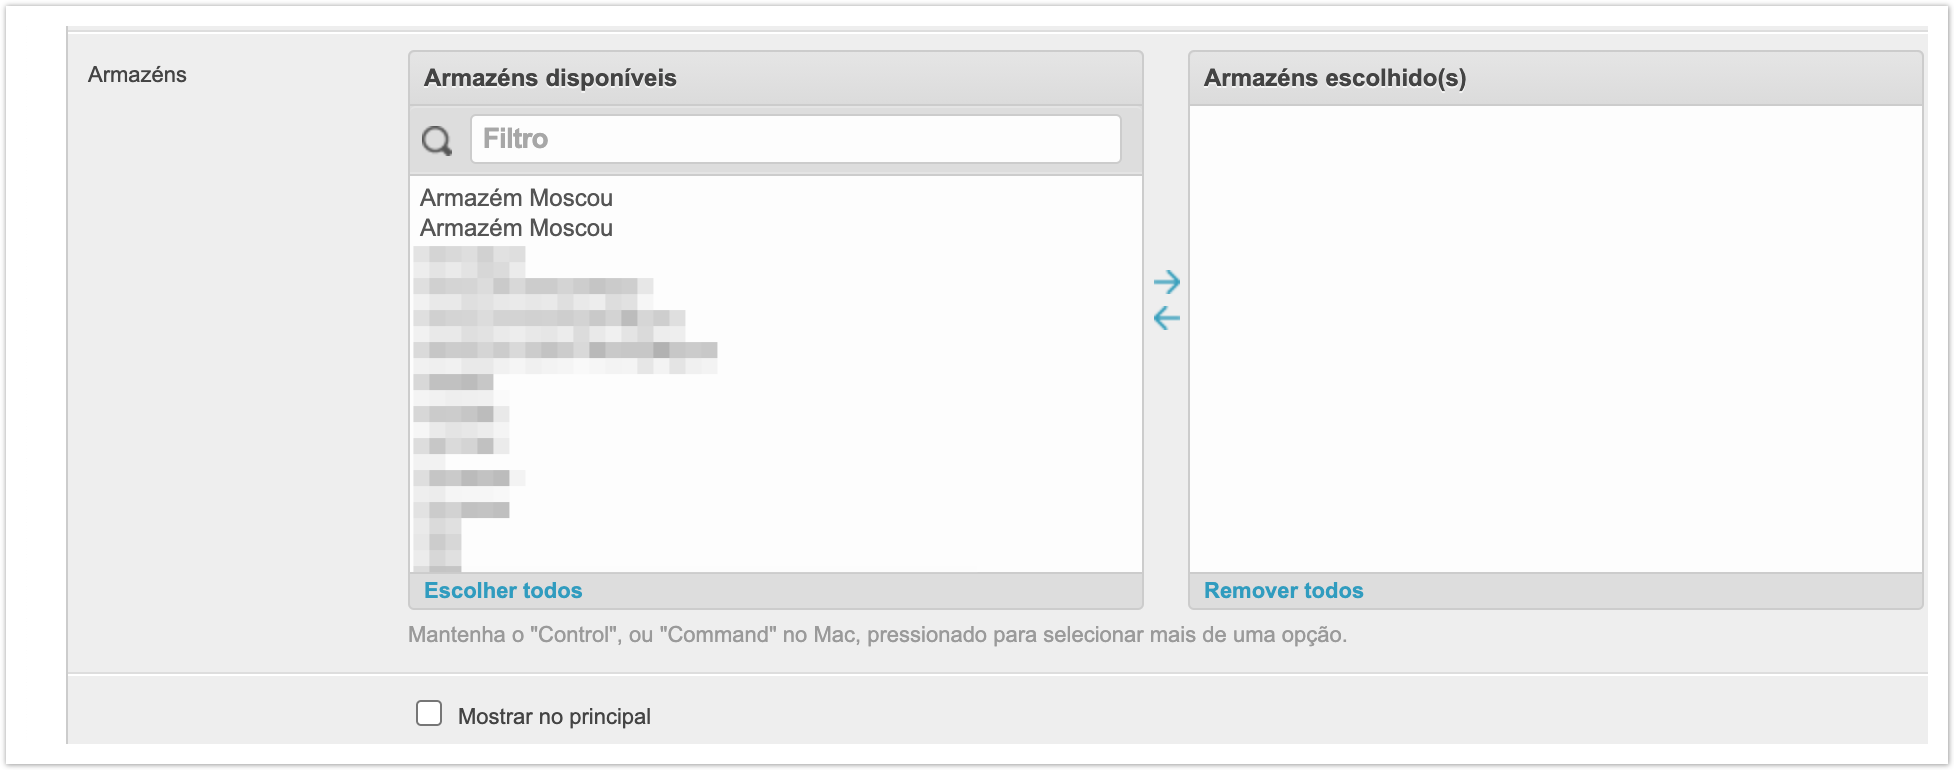Click footer bar beside Remover todos
1954x770 pixels.
(x=1640, y=591)
